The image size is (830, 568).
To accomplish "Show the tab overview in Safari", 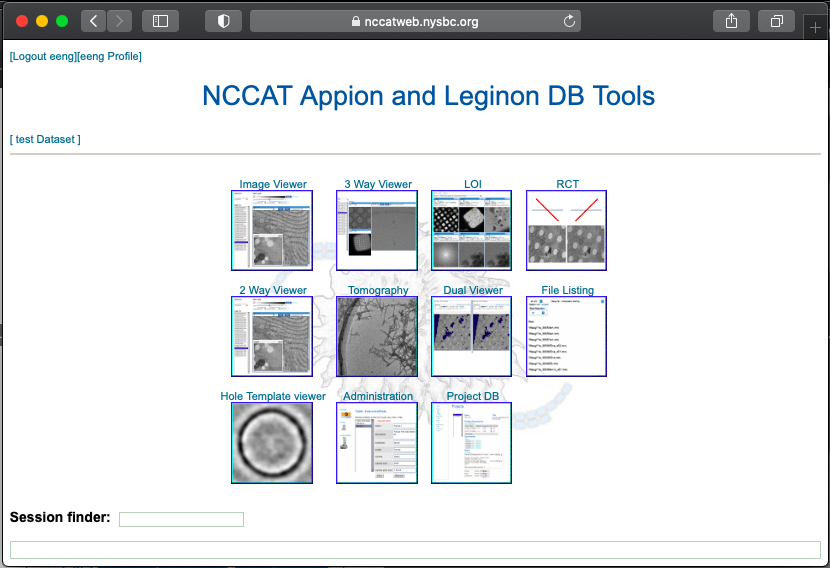I will tap(777, 21).
